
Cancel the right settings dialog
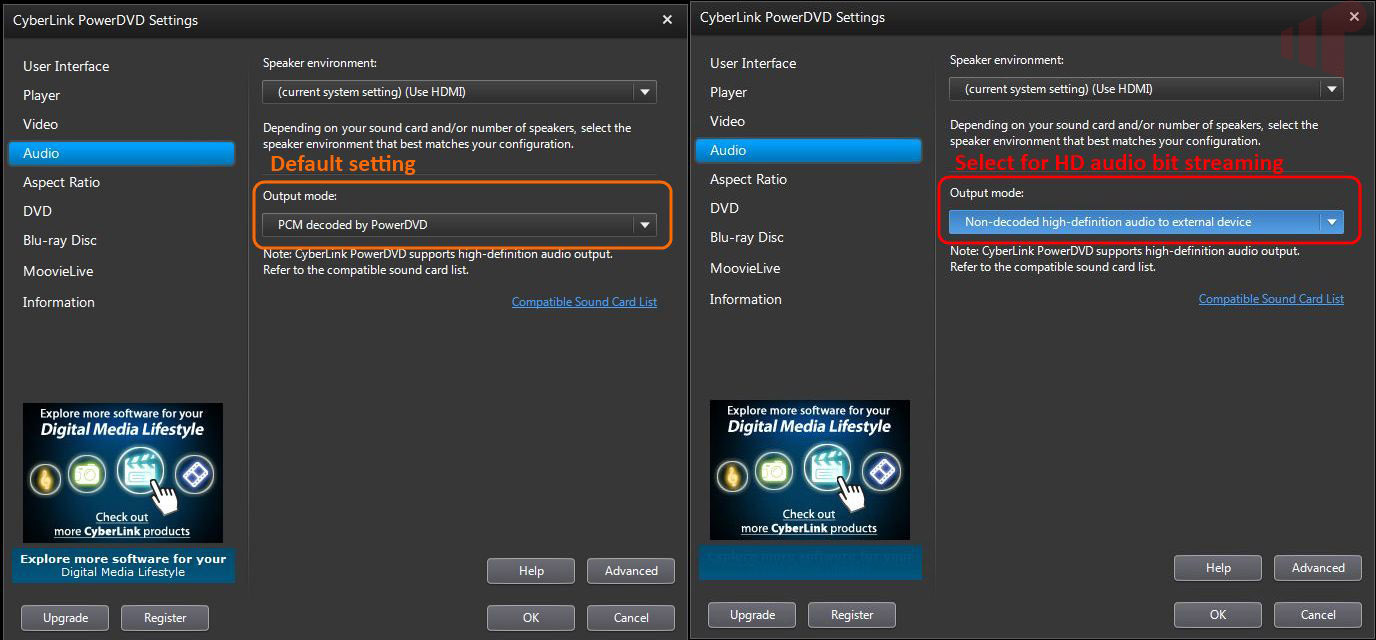point(1318,615)
